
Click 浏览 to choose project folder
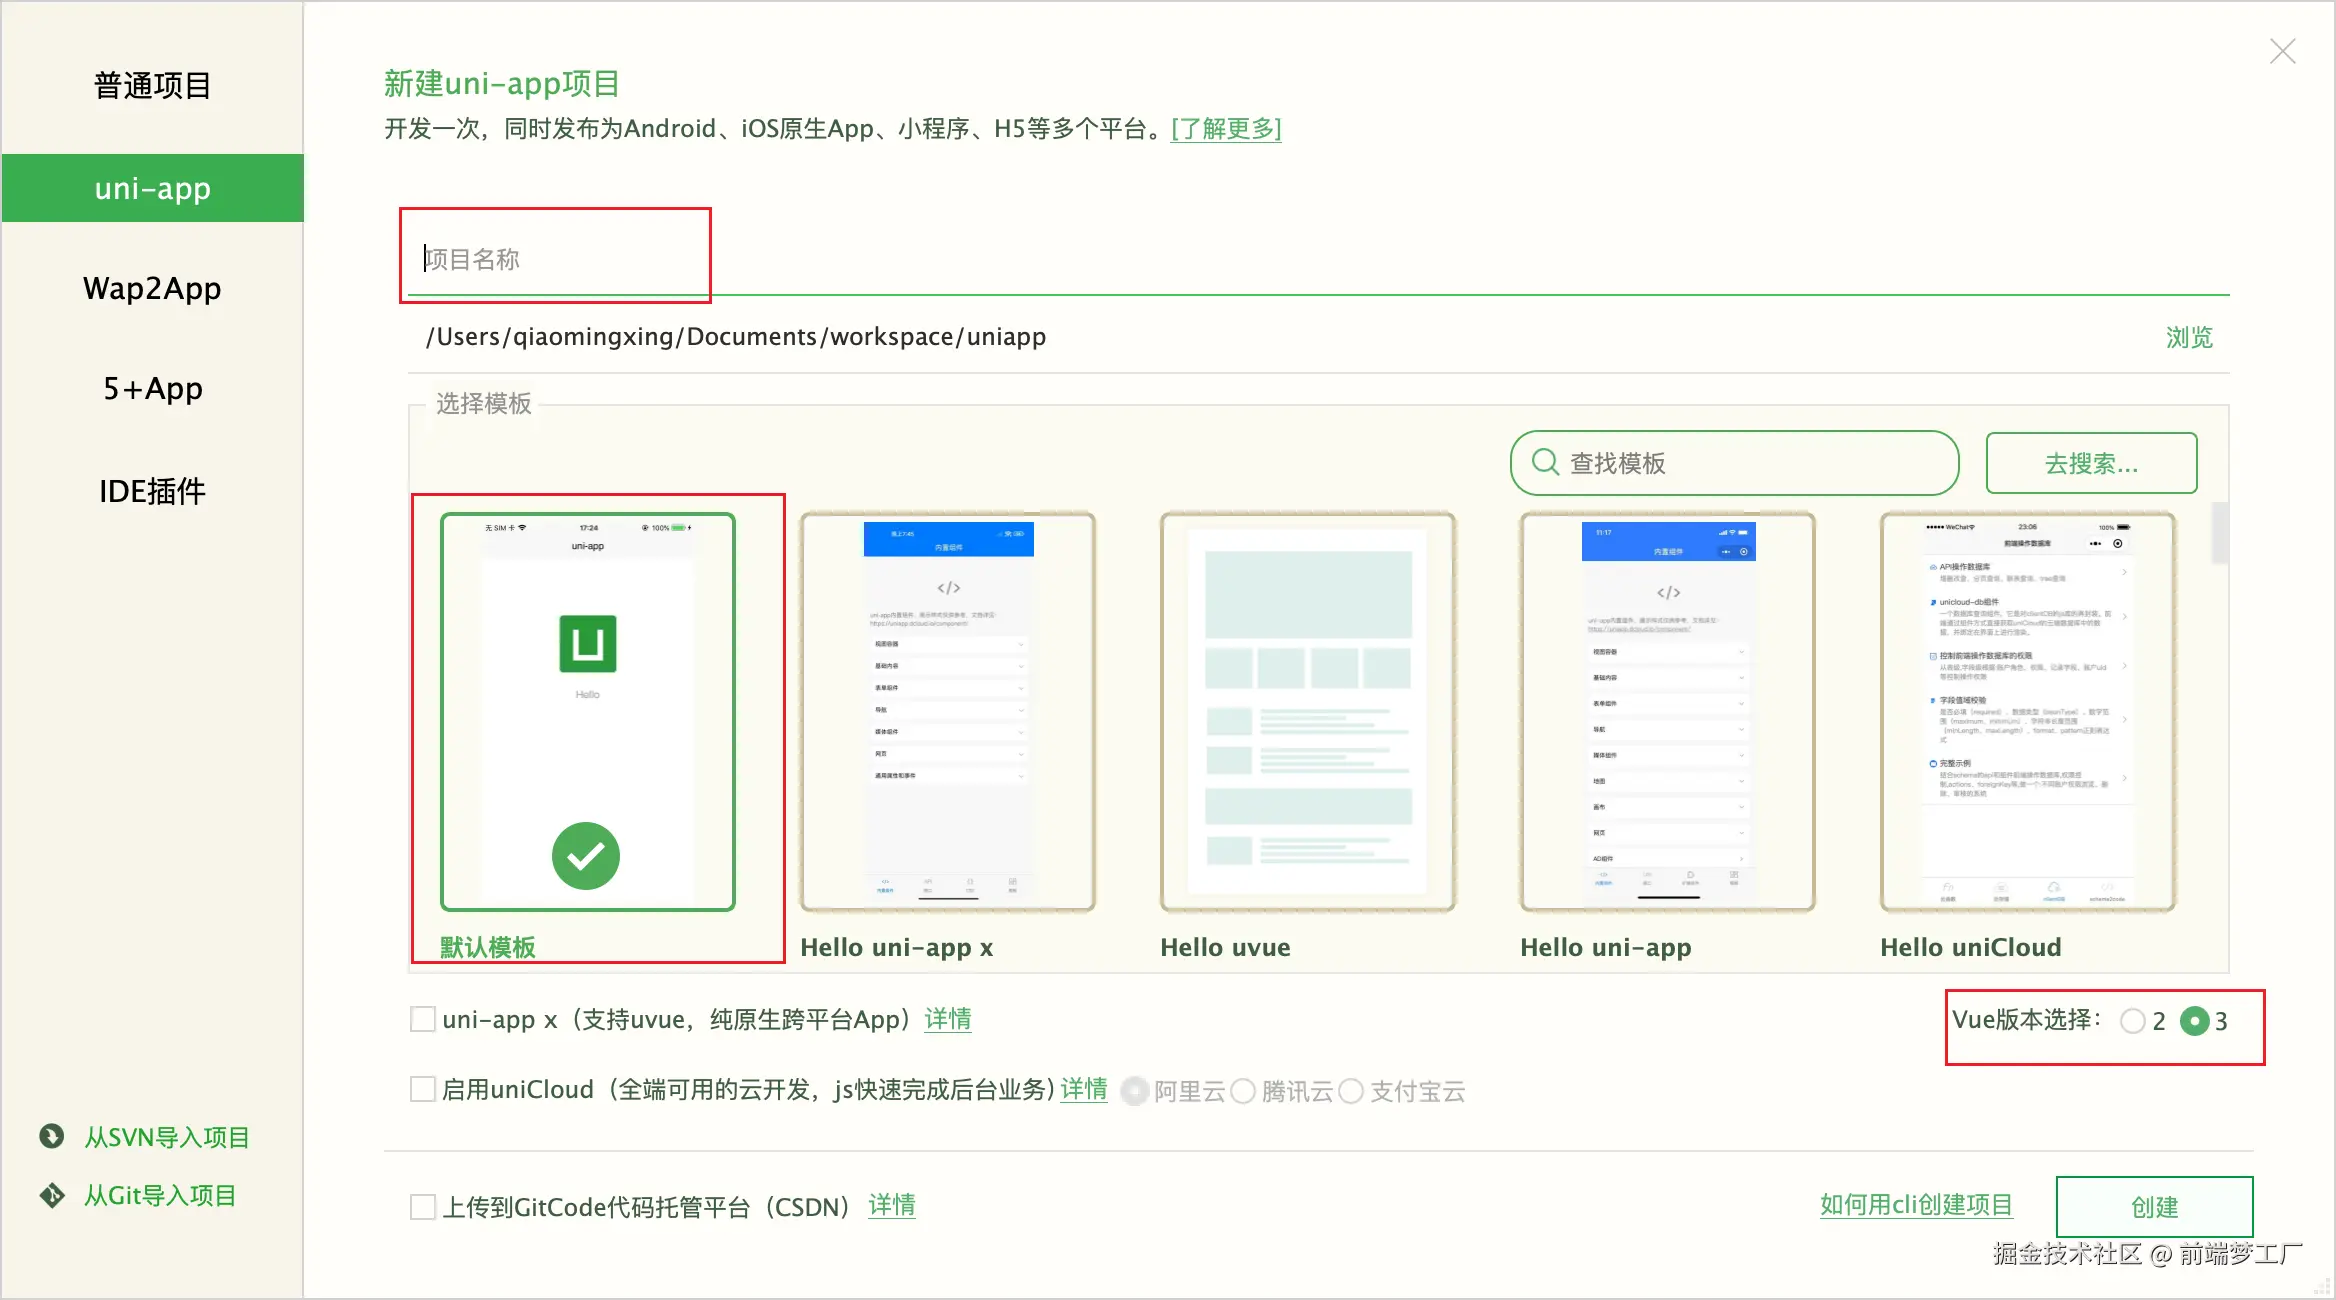(2189, 338)
